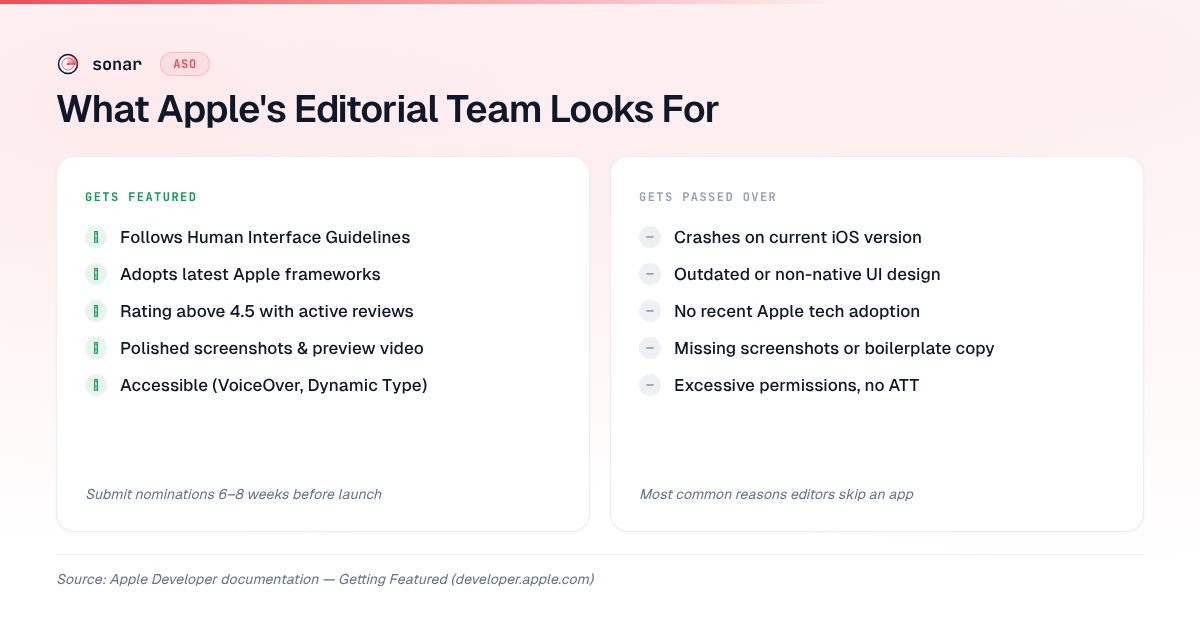Viewport: 1200px width, 640px height.
Task: Select "Missing screenshots or boilerplate copy" text
Action: (x=834, y=348)
